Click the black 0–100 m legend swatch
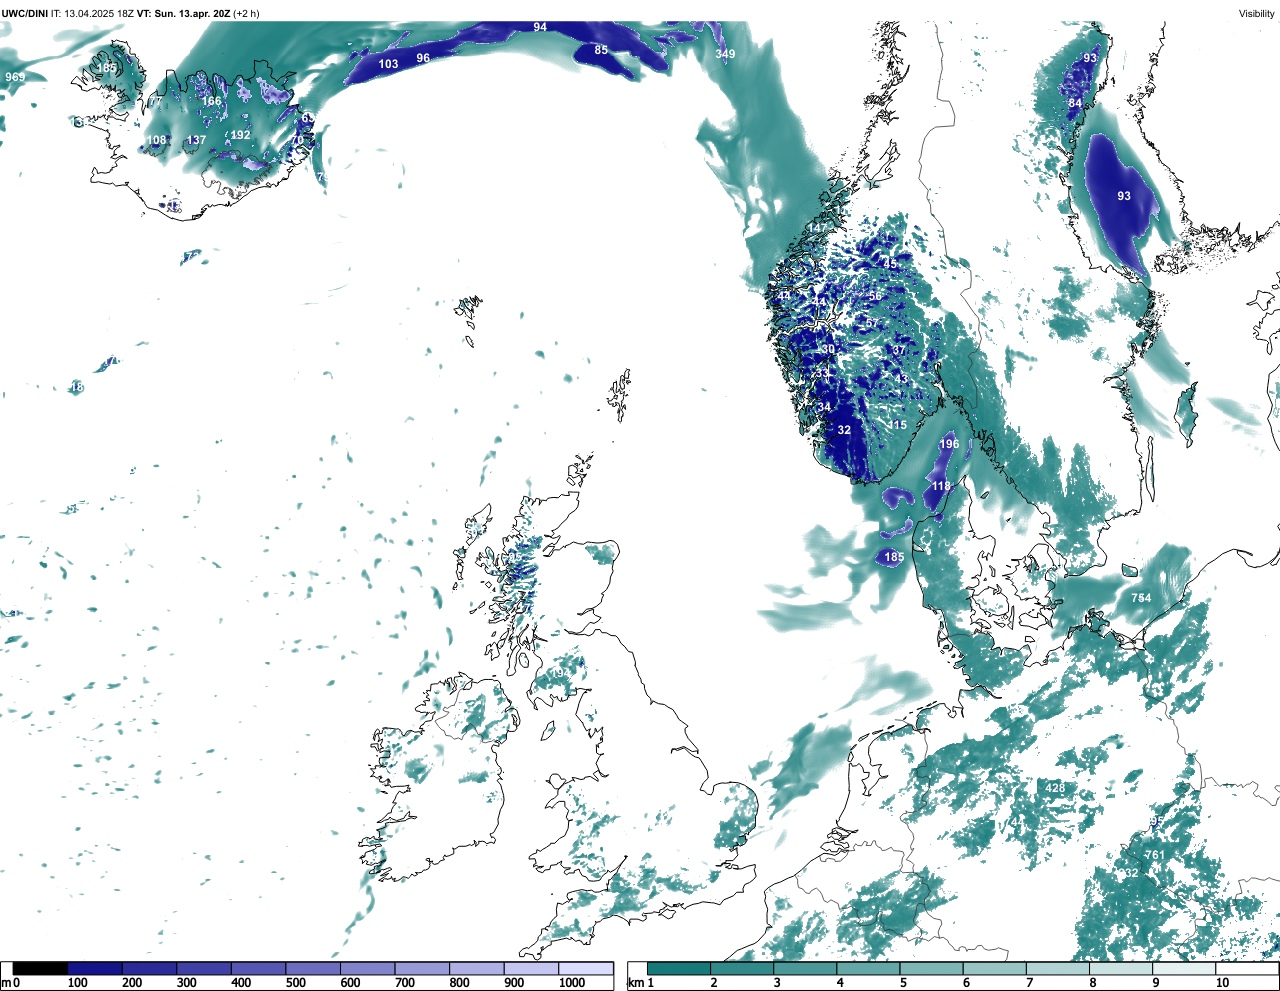The height and width of the screenshot is (991, 1280). pyautogui.click(x=40, y=968)
